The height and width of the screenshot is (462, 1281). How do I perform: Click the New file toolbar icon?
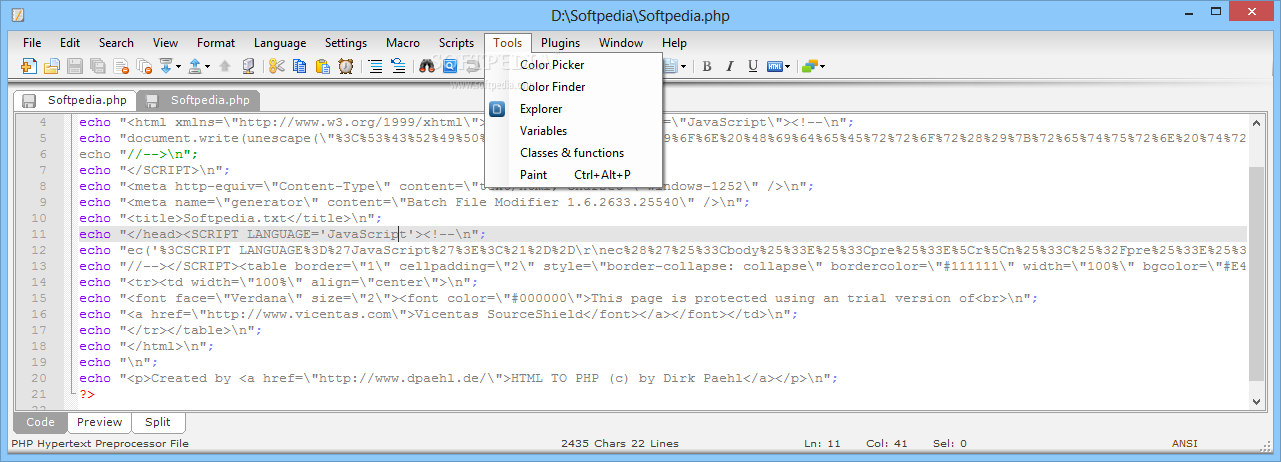pos(28,66)
